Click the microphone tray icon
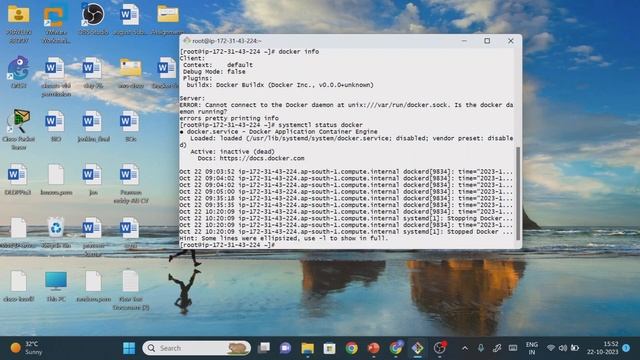Viewport: 640px width, 360px height. [481, 348]
